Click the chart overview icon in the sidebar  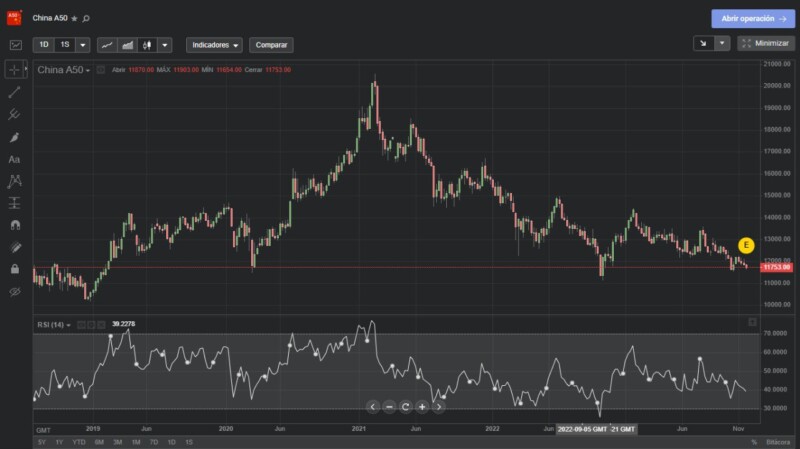(x=16, y=45)
